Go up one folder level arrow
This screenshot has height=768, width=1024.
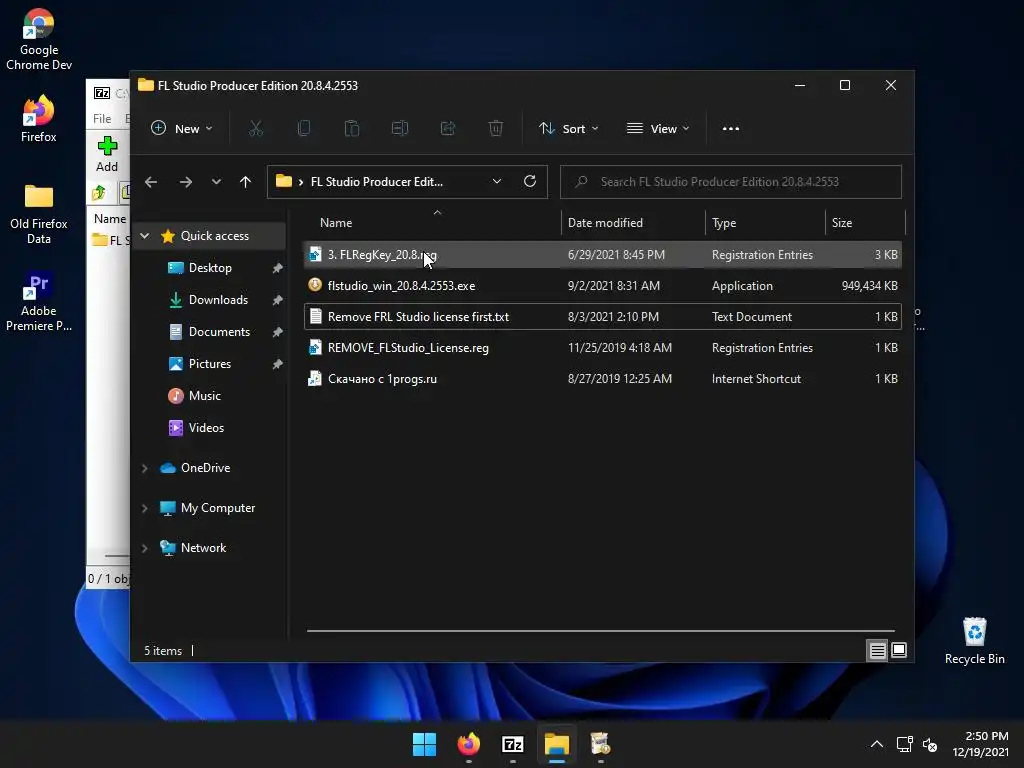point(246,182)
